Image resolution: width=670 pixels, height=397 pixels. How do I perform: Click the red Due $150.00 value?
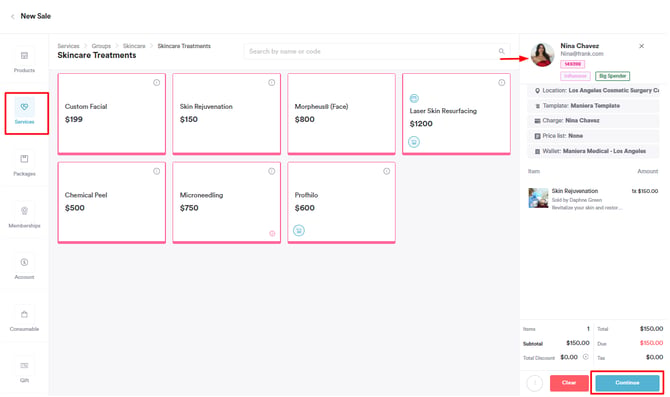(651, 343)
